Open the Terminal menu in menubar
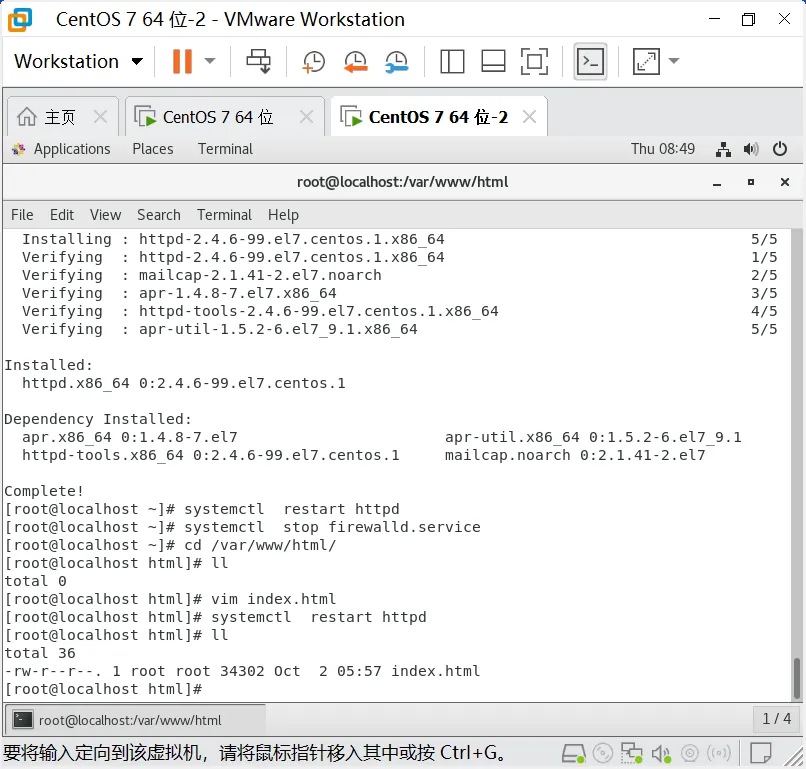This screenshot has height=769, width=806. coord(224,215)
